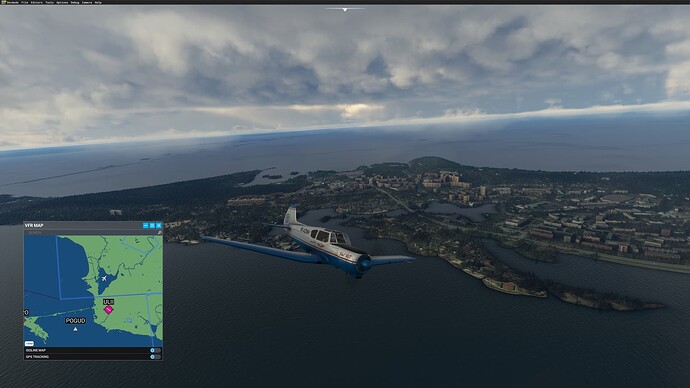Select the pink ULII airport marker
This screenshot has height=388, width=690.
click(x=108, y=310)
